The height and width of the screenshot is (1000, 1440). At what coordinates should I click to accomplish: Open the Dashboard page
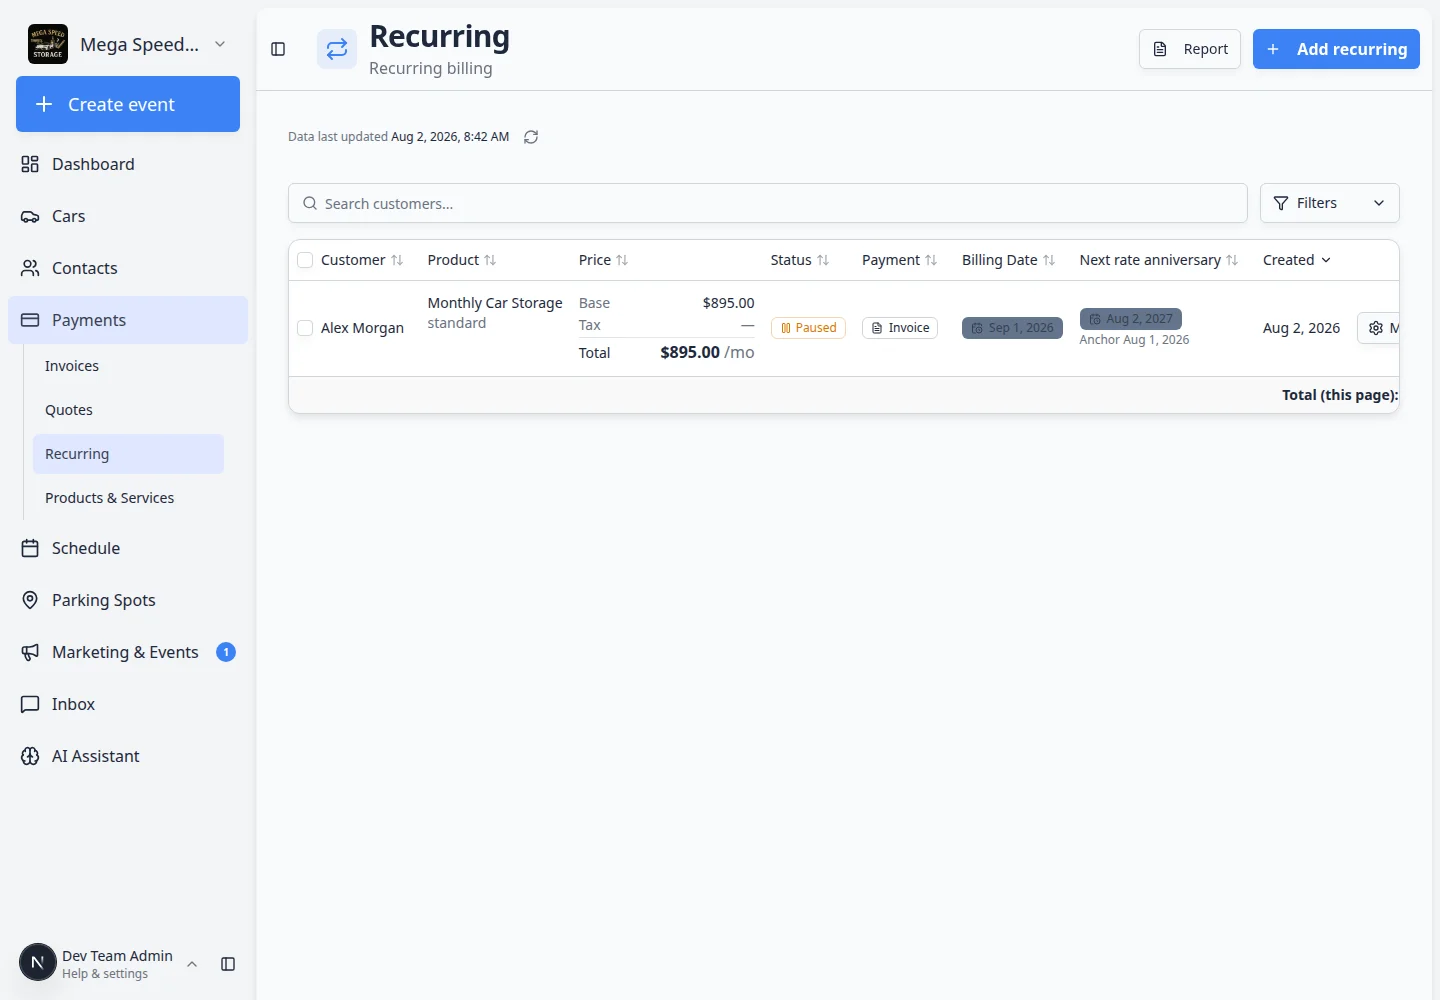pyautogui.click(x=128, y=164)
